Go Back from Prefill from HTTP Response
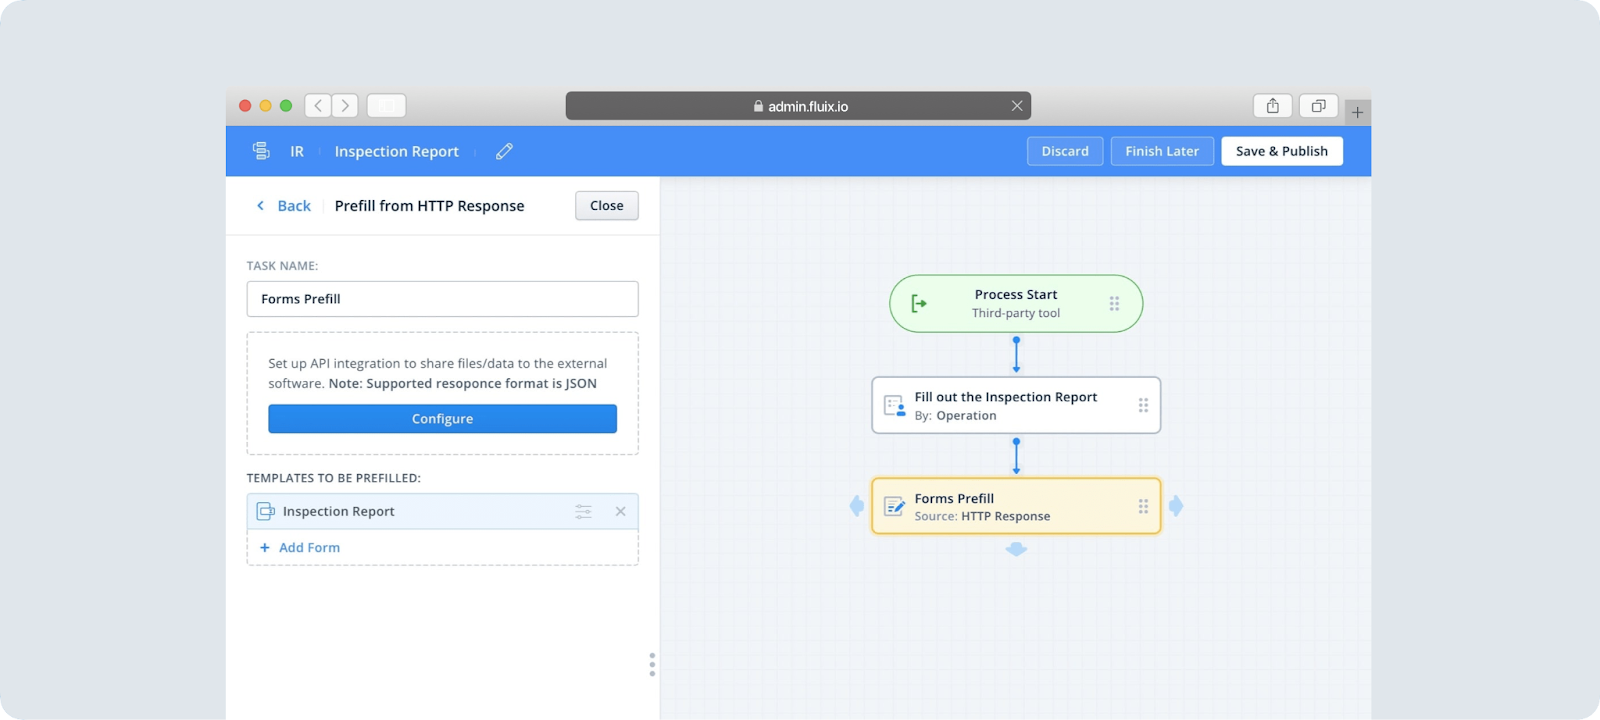 click(x=284, y=206)
